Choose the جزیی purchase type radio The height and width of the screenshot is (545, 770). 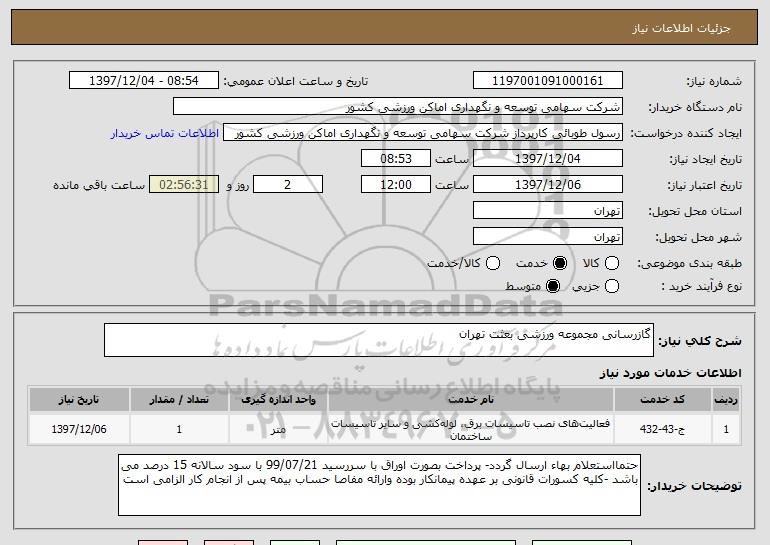click(x=611, y=286)
